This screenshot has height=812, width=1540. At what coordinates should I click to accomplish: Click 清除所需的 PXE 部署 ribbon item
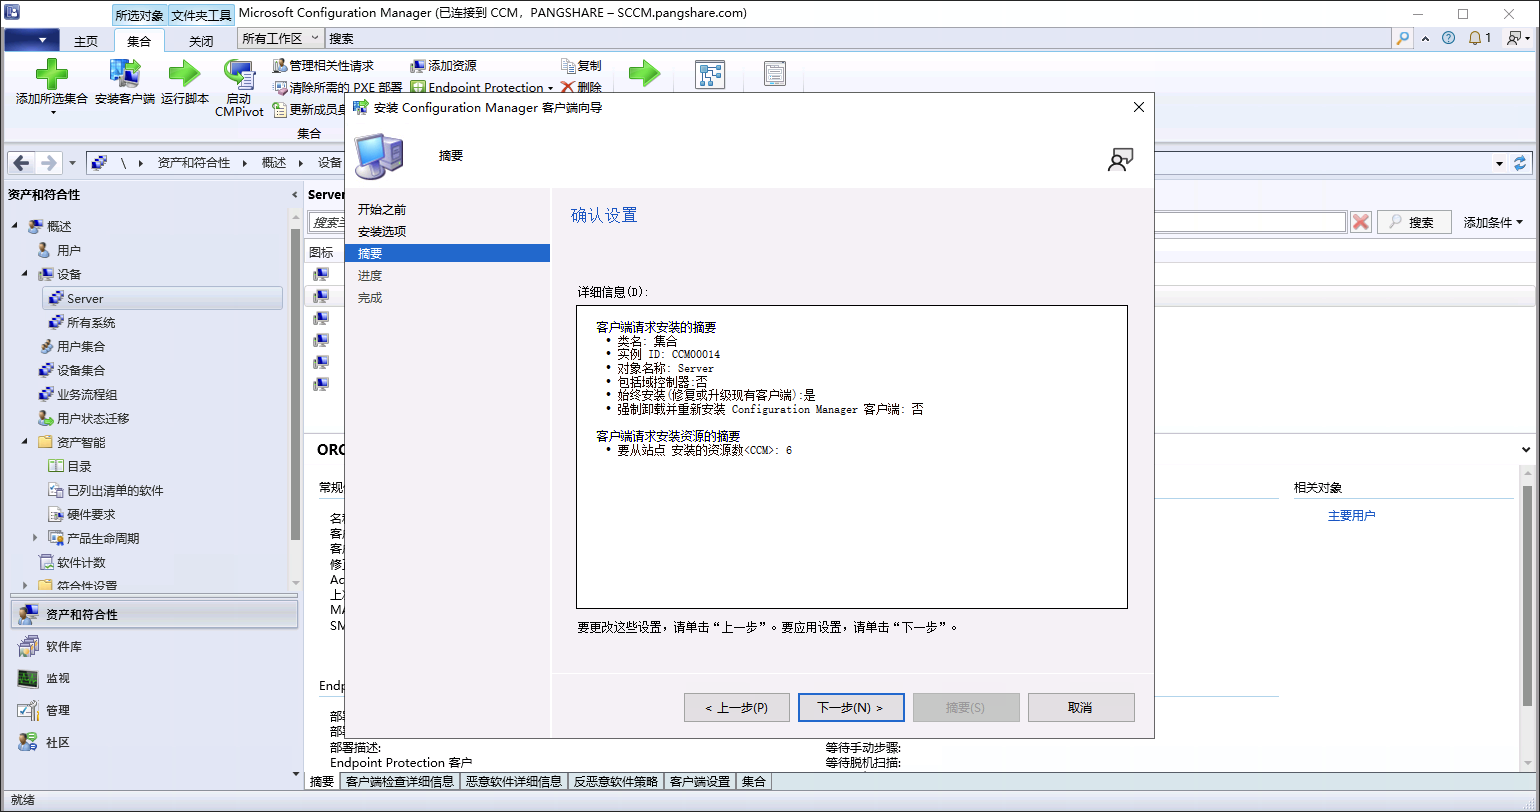[x=338, y=87]
